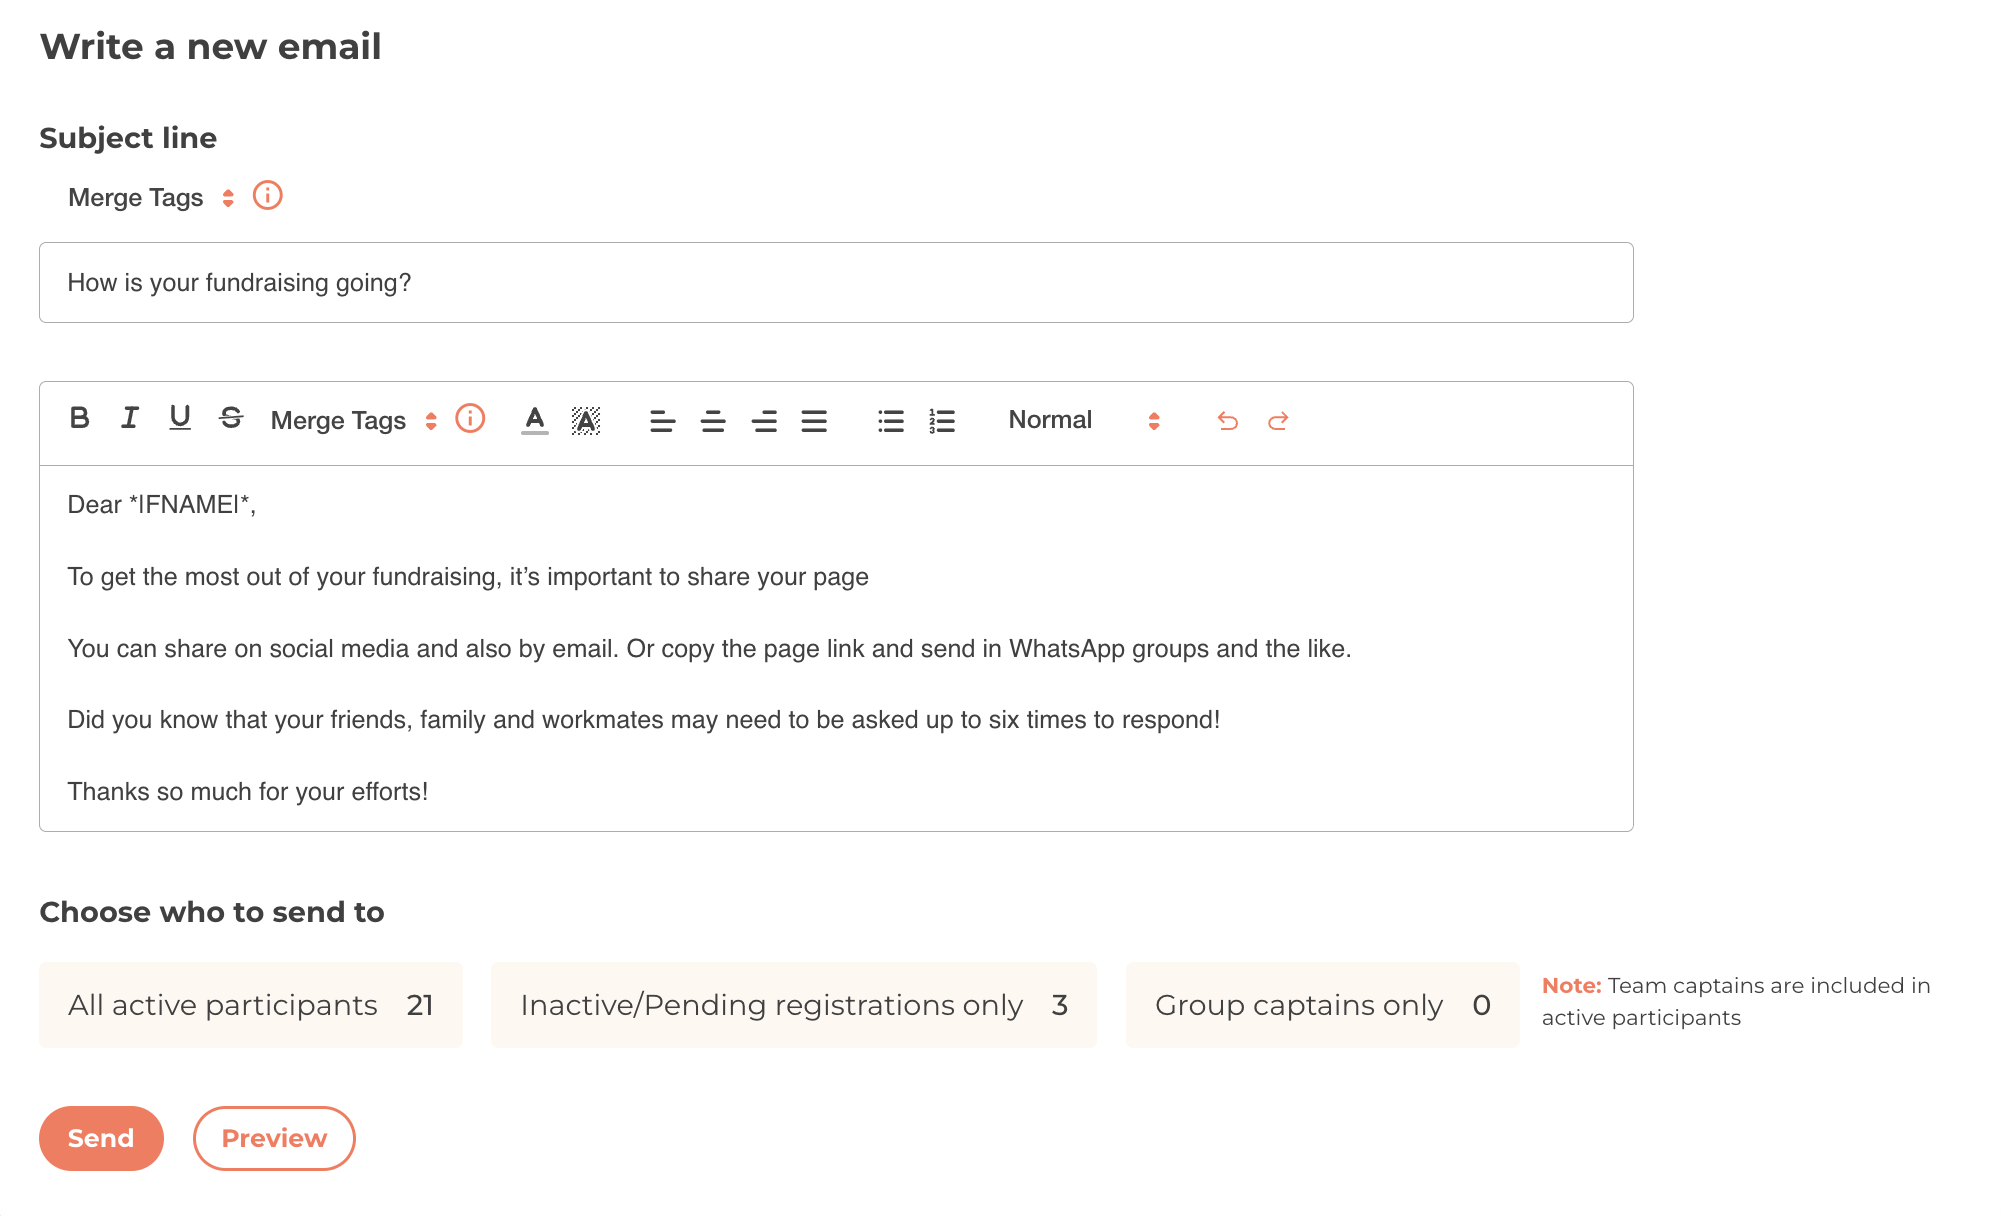Open subject line Merge Tags dropdown
The height and width of the screenshot is (1216, 2004).
pos(150,198)
